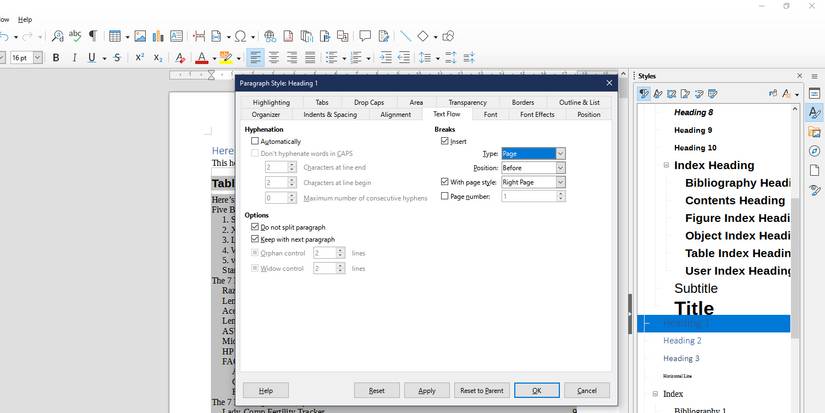825x413 pixels.
Task: Enable the Page number checkbox
Action: click(x=445, y=196)
